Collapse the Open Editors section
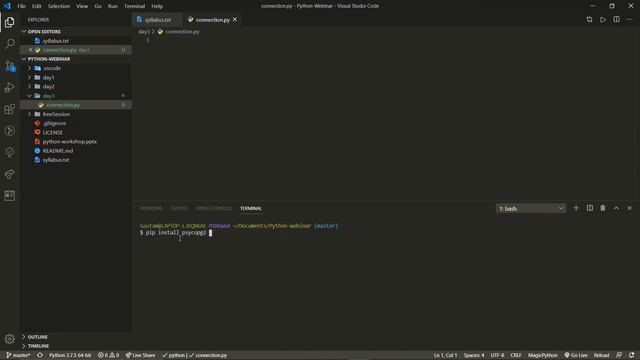The height and width of the screenshot is (360, 640). [24, 31]
